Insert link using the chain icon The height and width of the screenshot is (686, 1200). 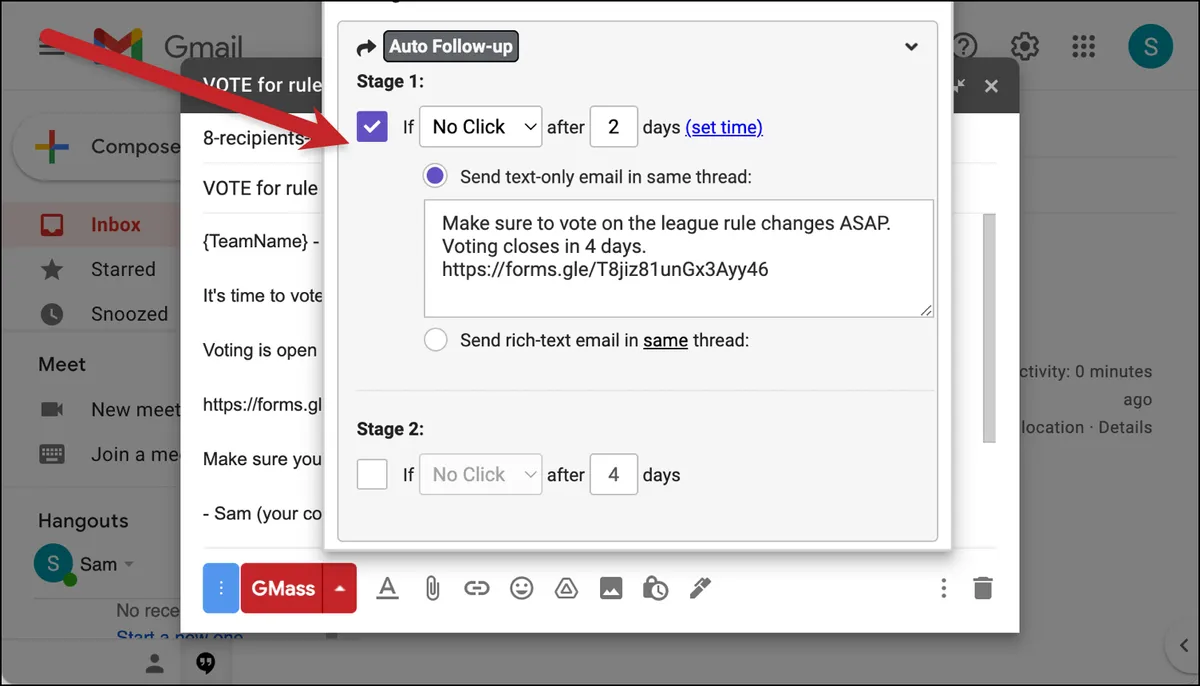(477, 588)
